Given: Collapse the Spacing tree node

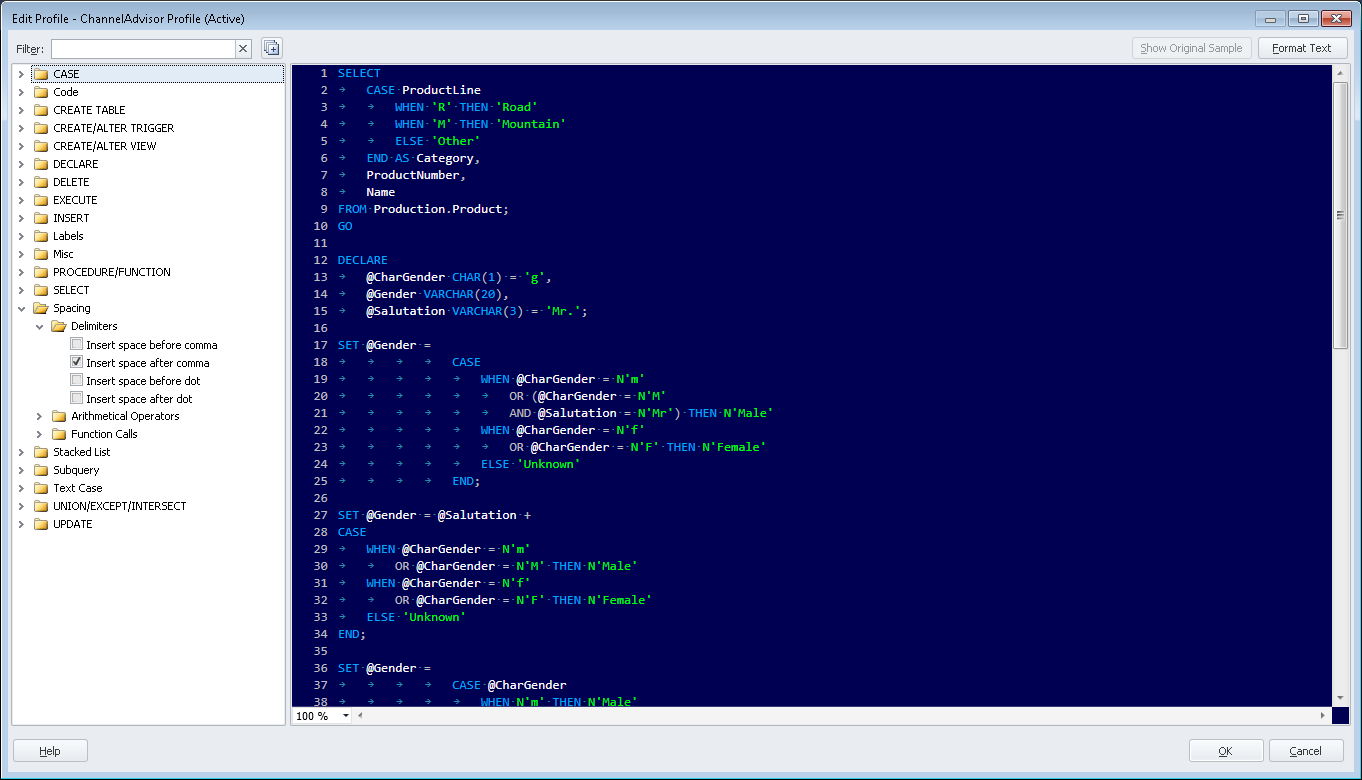Looking at the screenshot, I should (22, 307).
